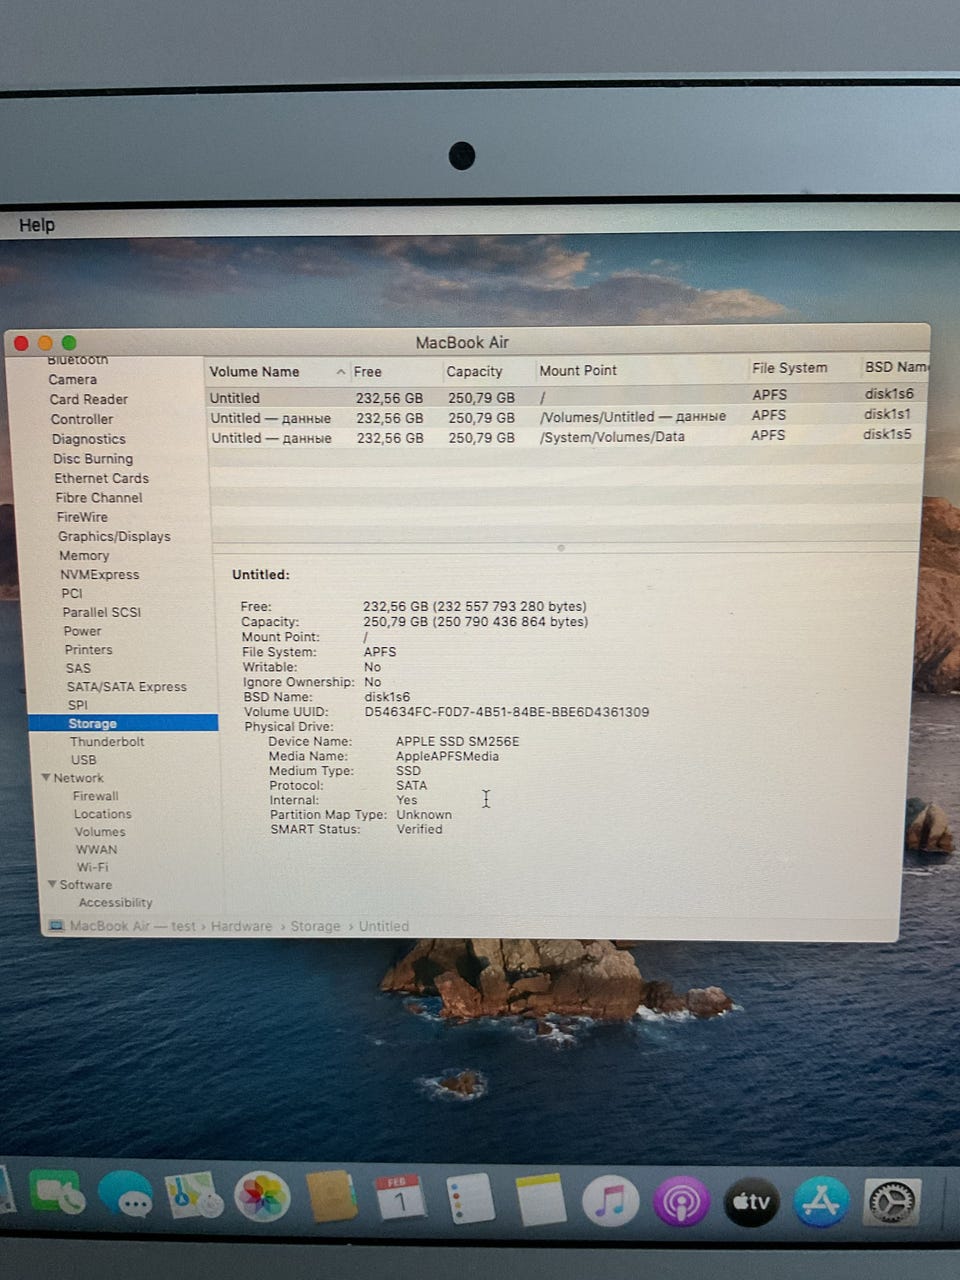Select Thunderbolt in the sidebar
Viewport: 960px width, 1280px height.
[x=107, y=741]
